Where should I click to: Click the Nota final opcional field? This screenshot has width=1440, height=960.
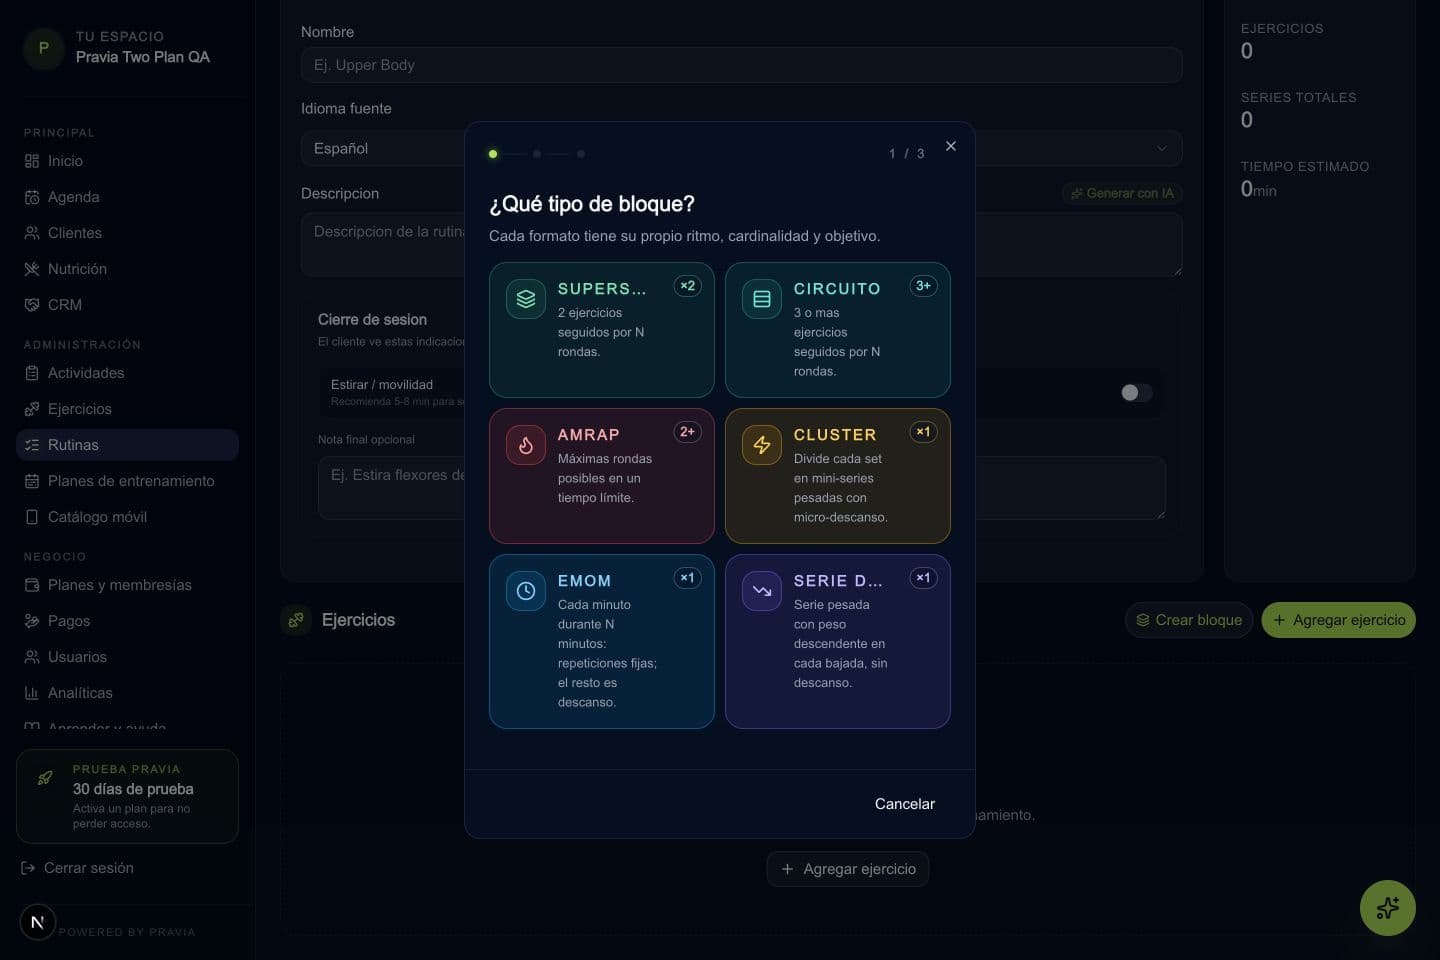click(741, 488)
